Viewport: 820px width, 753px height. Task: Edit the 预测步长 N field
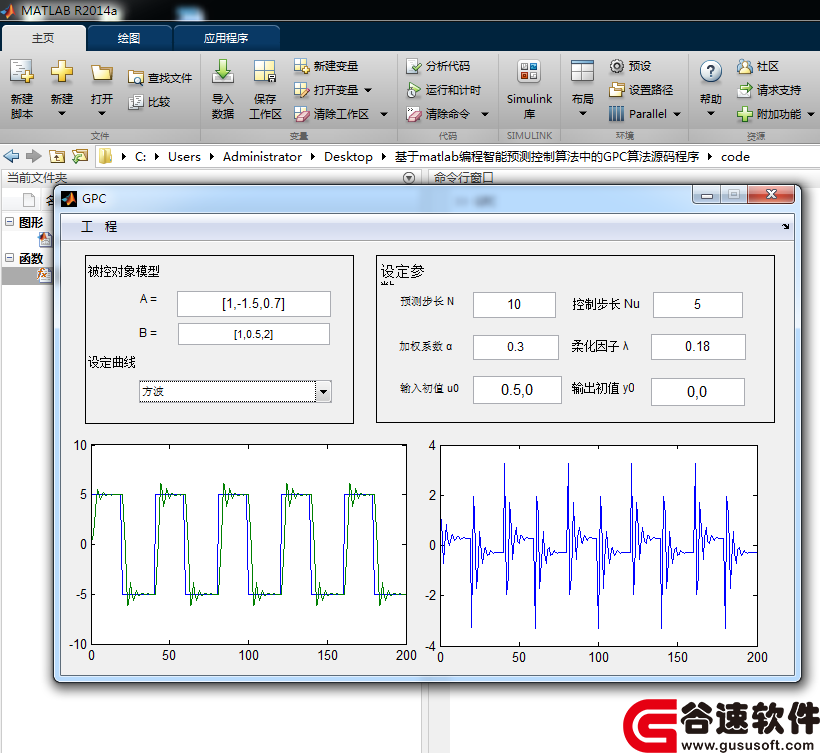514,304
